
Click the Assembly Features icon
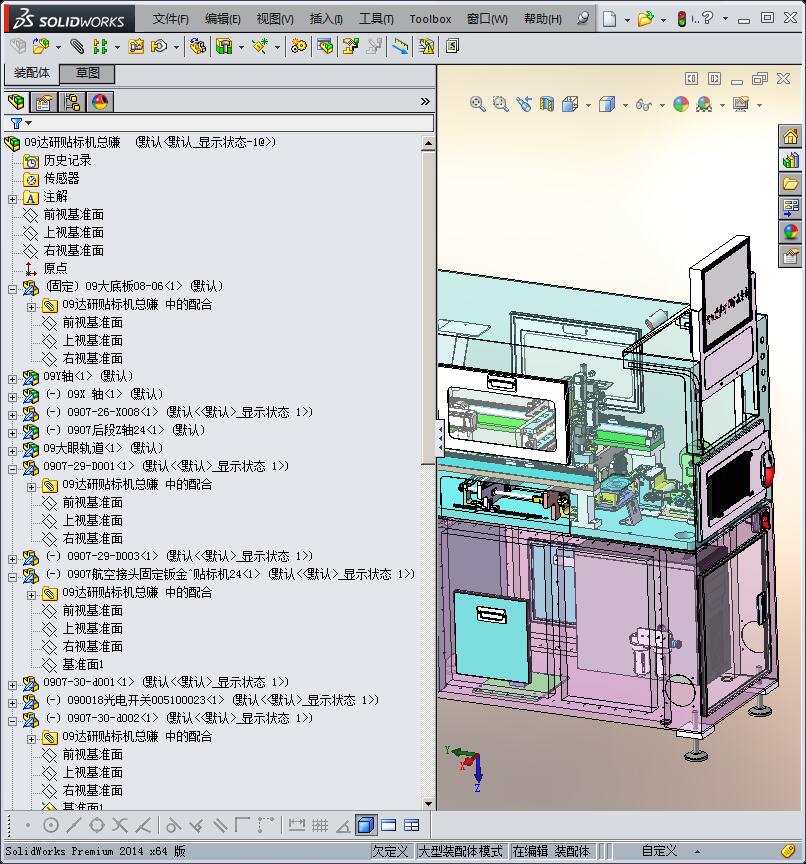224,46
